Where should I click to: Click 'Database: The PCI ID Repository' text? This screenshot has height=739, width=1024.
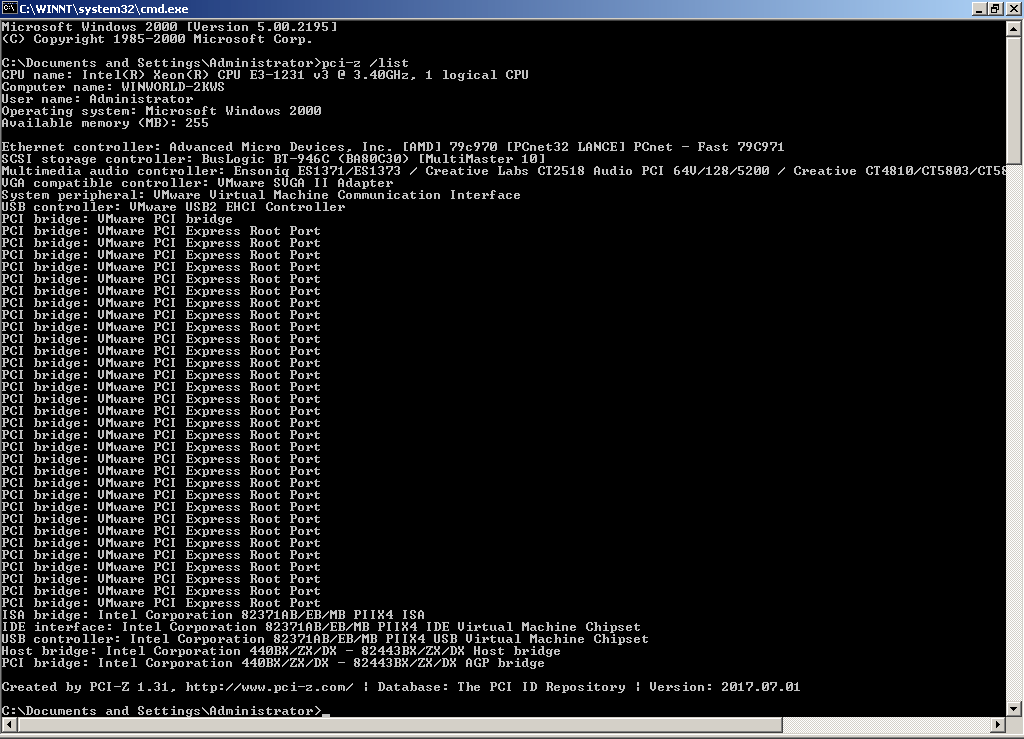tap(501, 687)
